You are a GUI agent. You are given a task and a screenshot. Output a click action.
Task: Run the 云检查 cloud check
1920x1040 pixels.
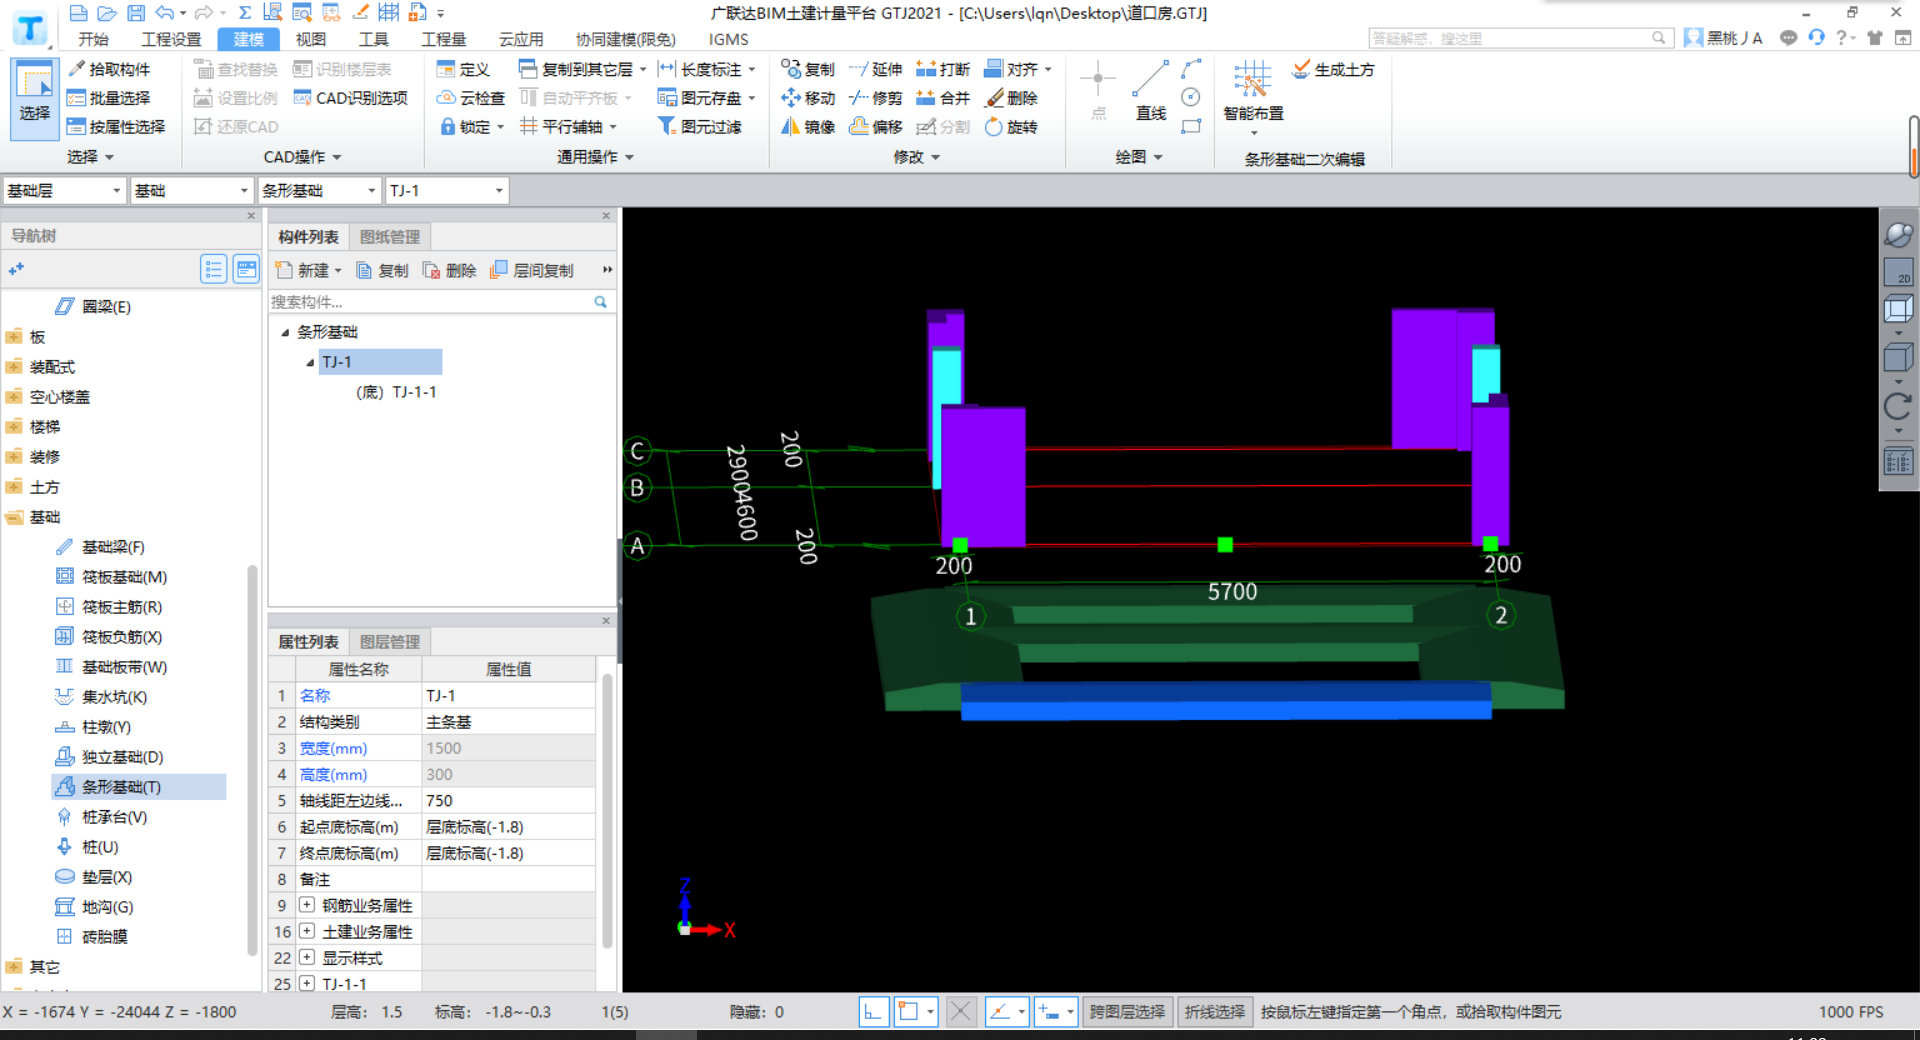coord(471,98)
